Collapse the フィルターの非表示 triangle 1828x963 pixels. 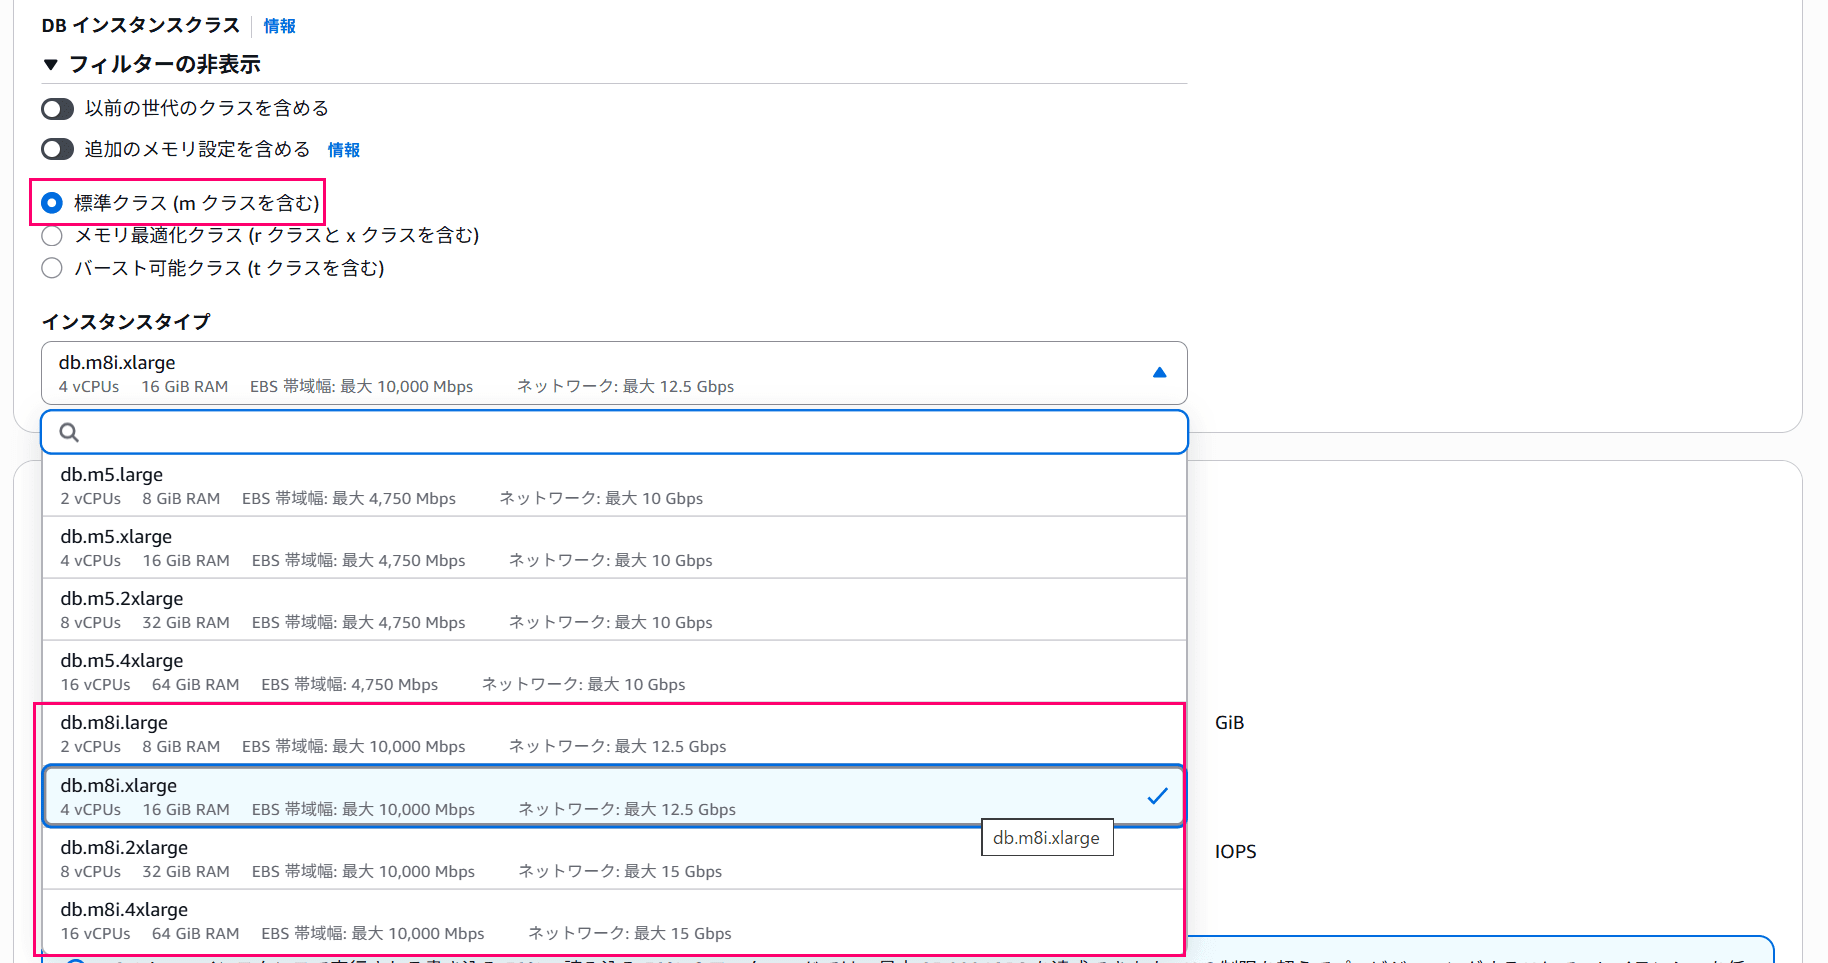(51, 65)
